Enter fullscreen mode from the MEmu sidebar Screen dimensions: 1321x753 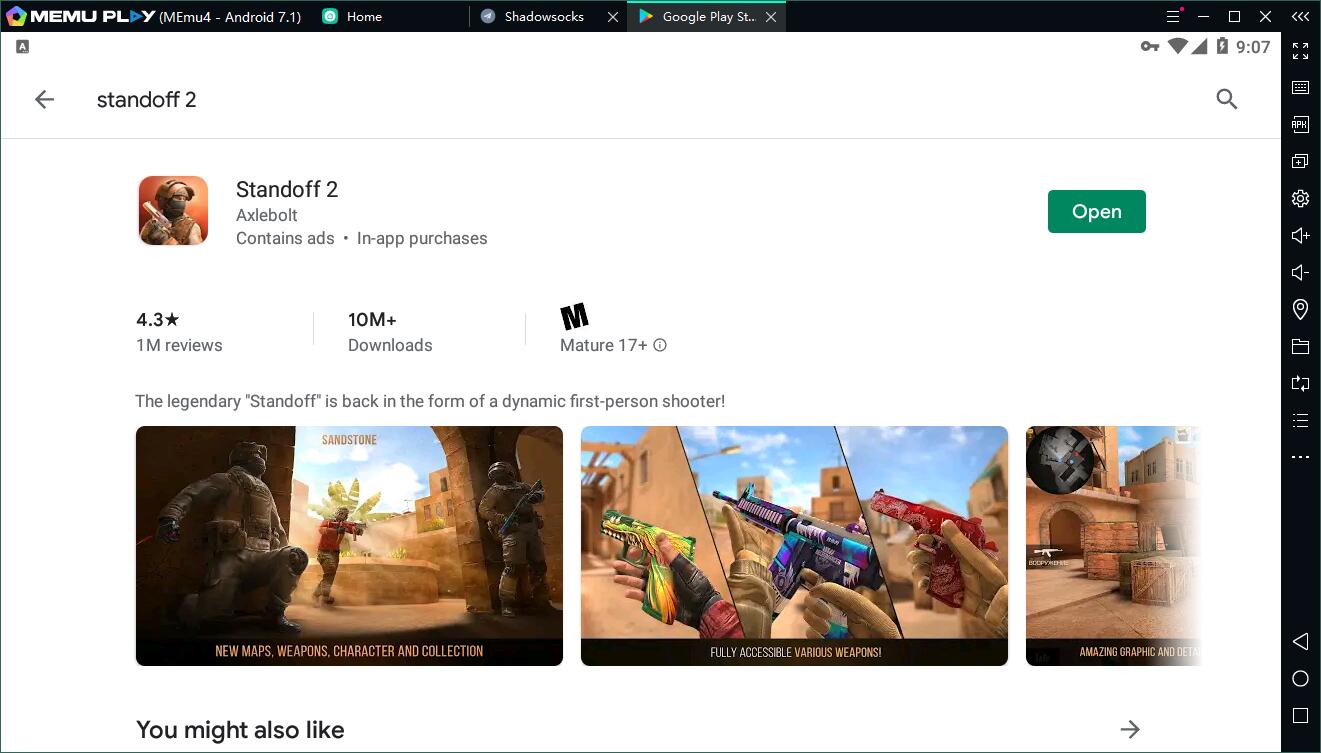[x=1300, y=51]
